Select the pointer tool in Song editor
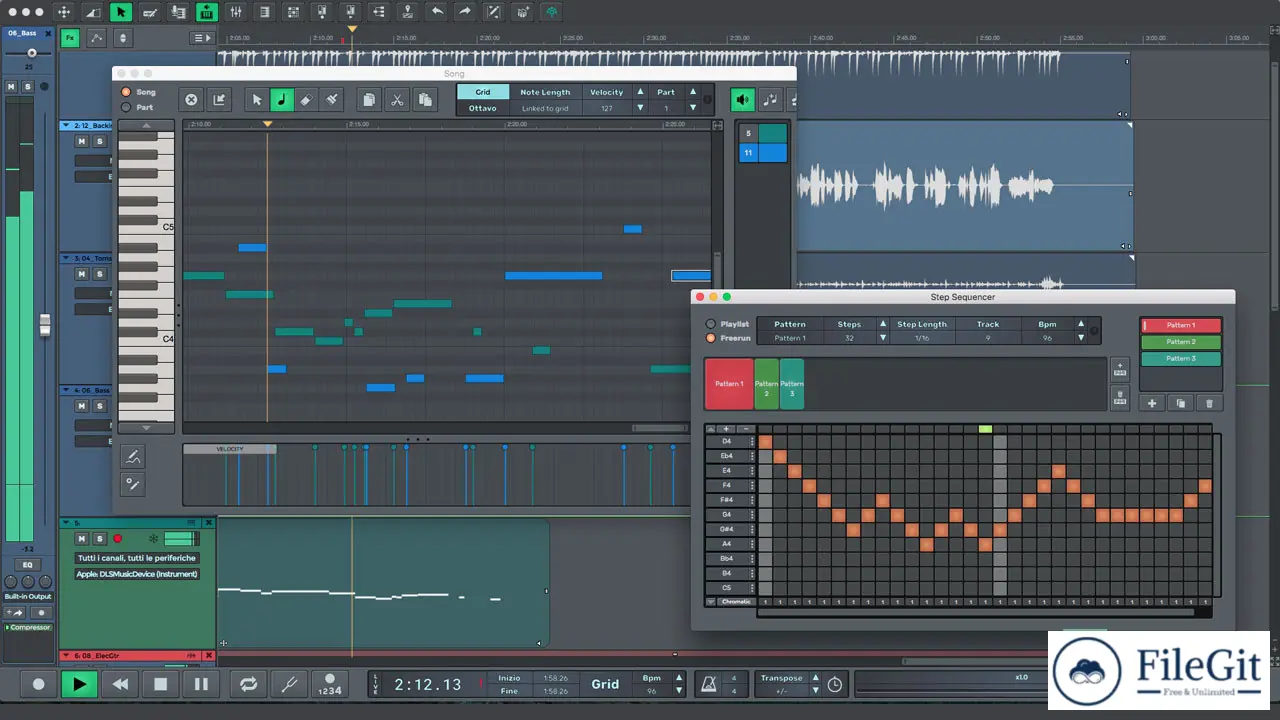 (256, 100)
